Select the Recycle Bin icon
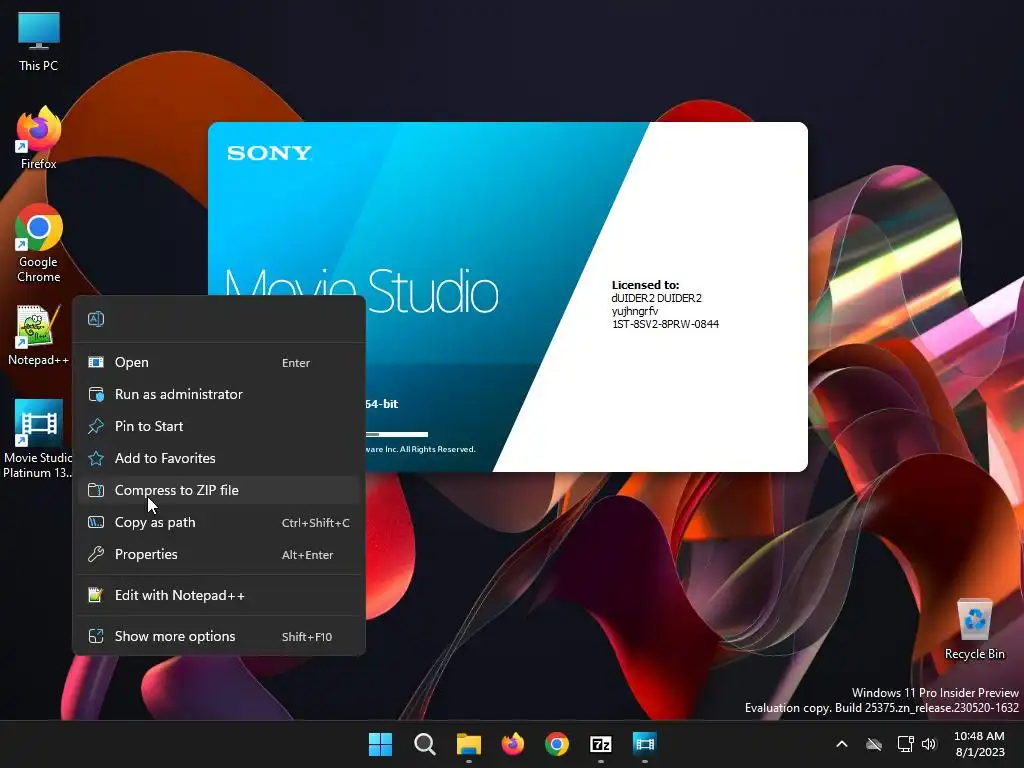1024x768 pixels. (x=974, y=630)
